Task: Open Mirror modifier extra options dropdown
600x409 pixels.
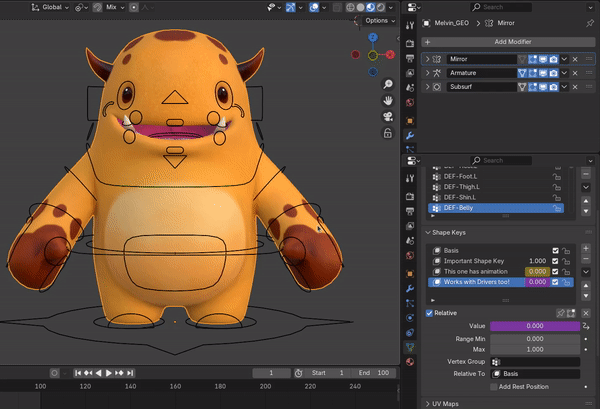Action: point(564,59)
